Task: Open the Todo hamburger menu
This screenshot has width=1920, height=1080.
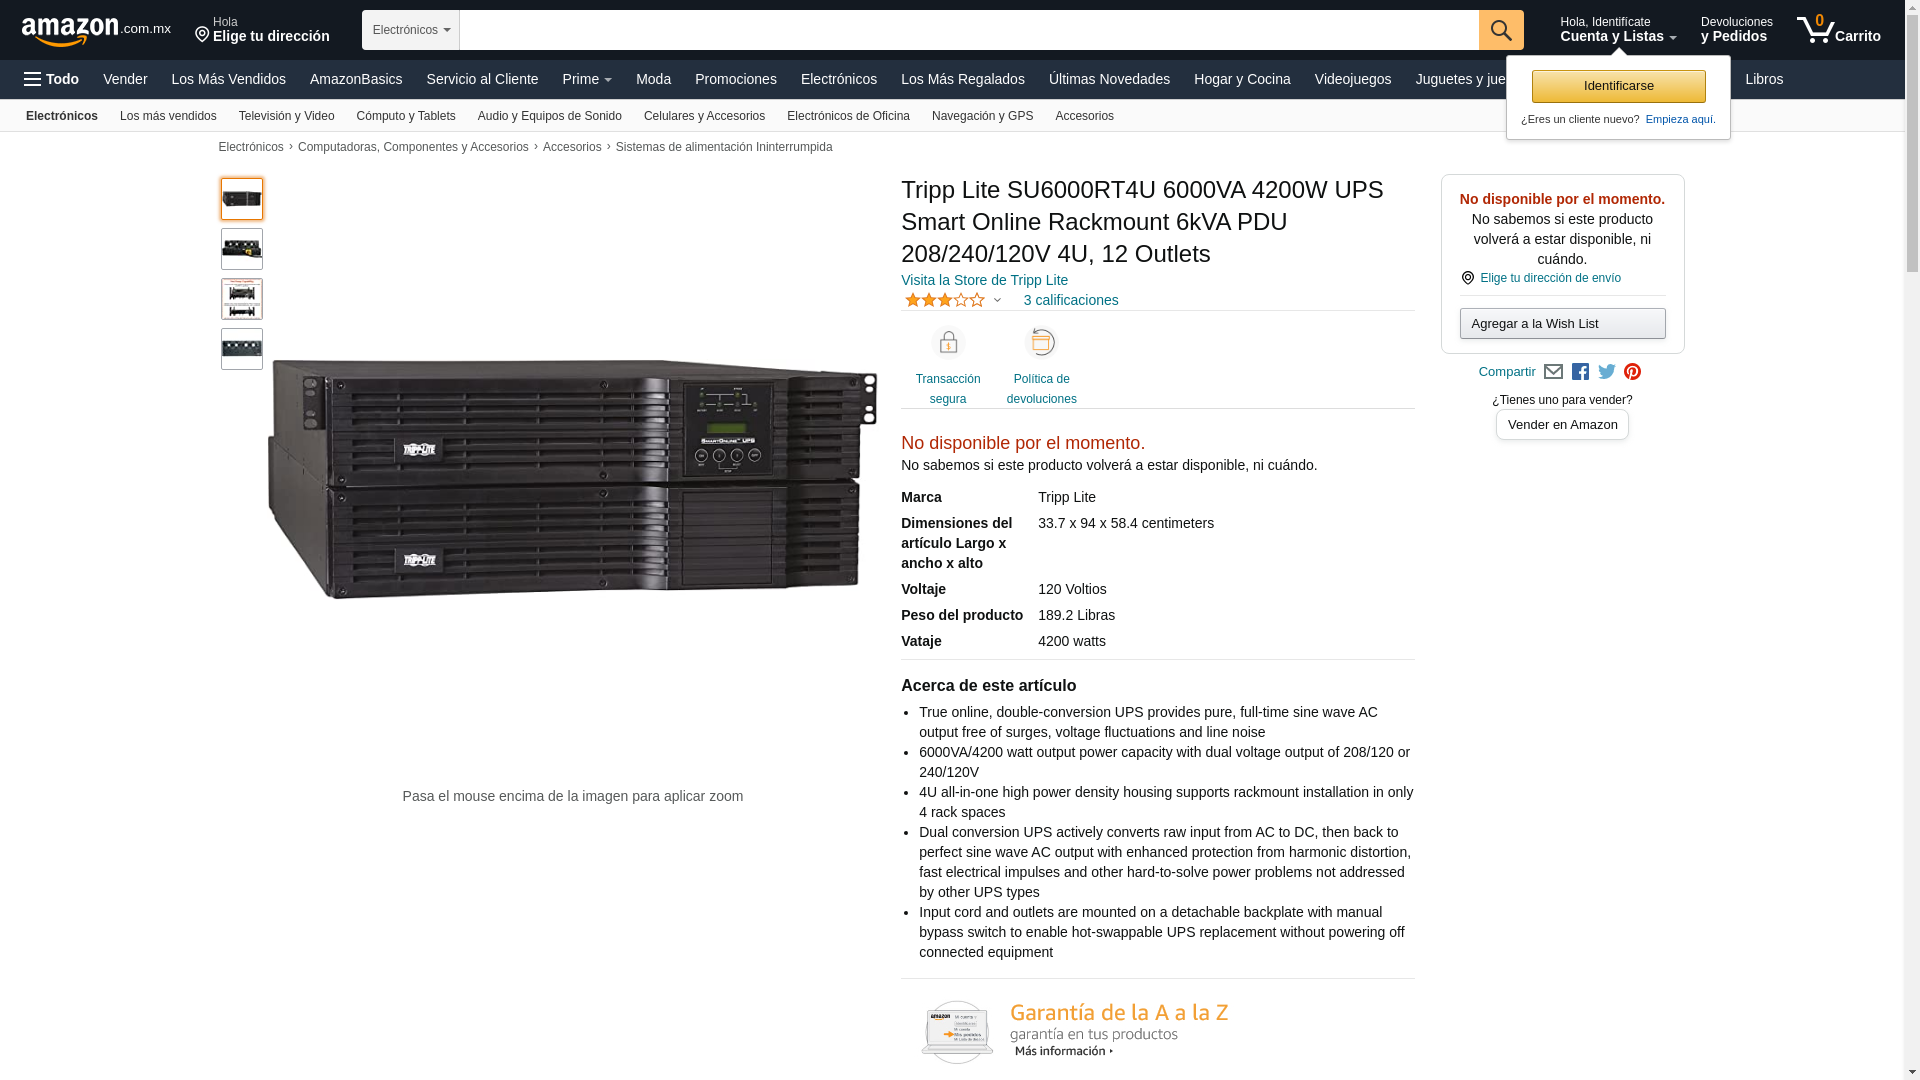Action: click(51, 79)
